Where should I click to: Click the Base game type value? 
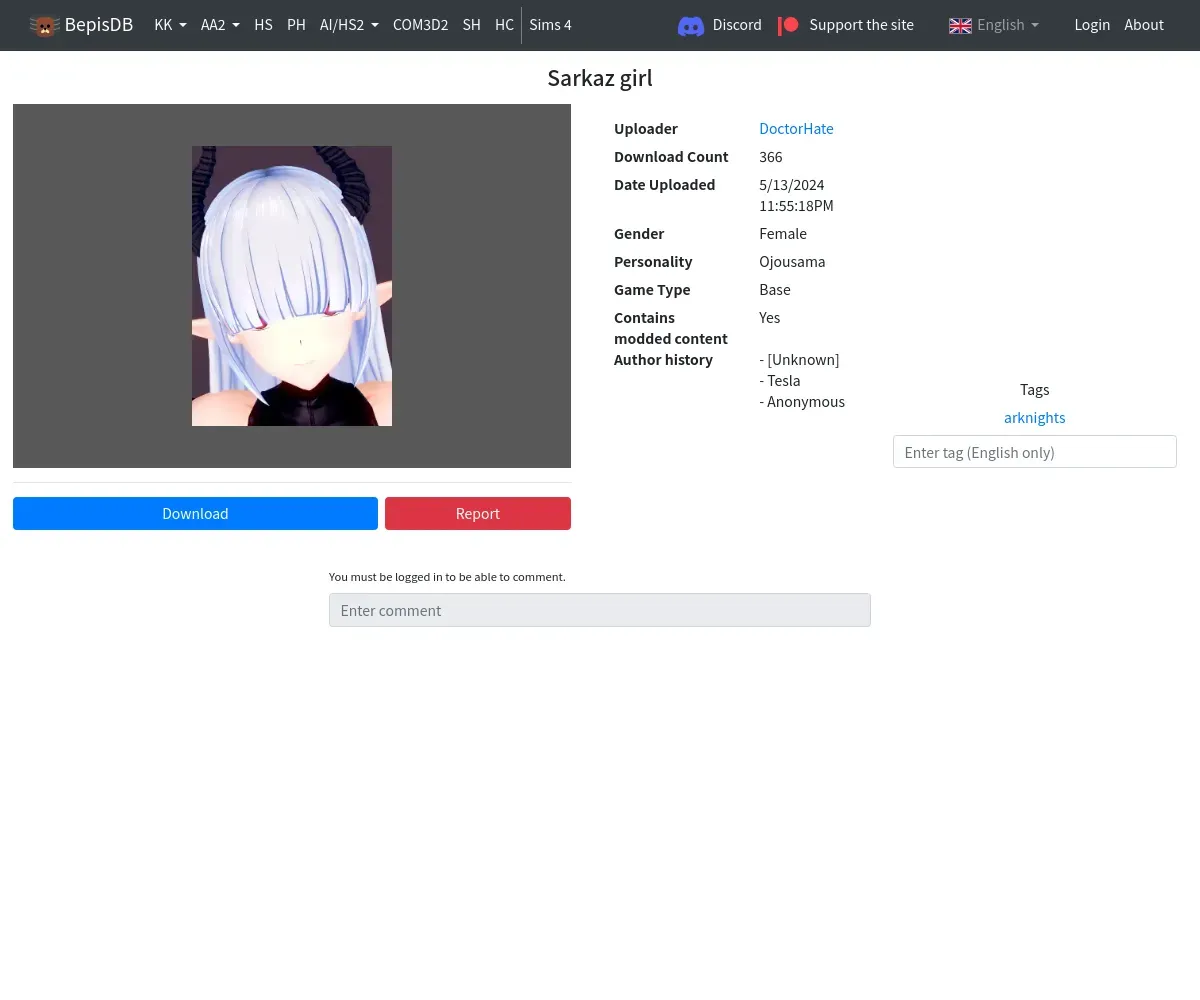tap(775, 289)
